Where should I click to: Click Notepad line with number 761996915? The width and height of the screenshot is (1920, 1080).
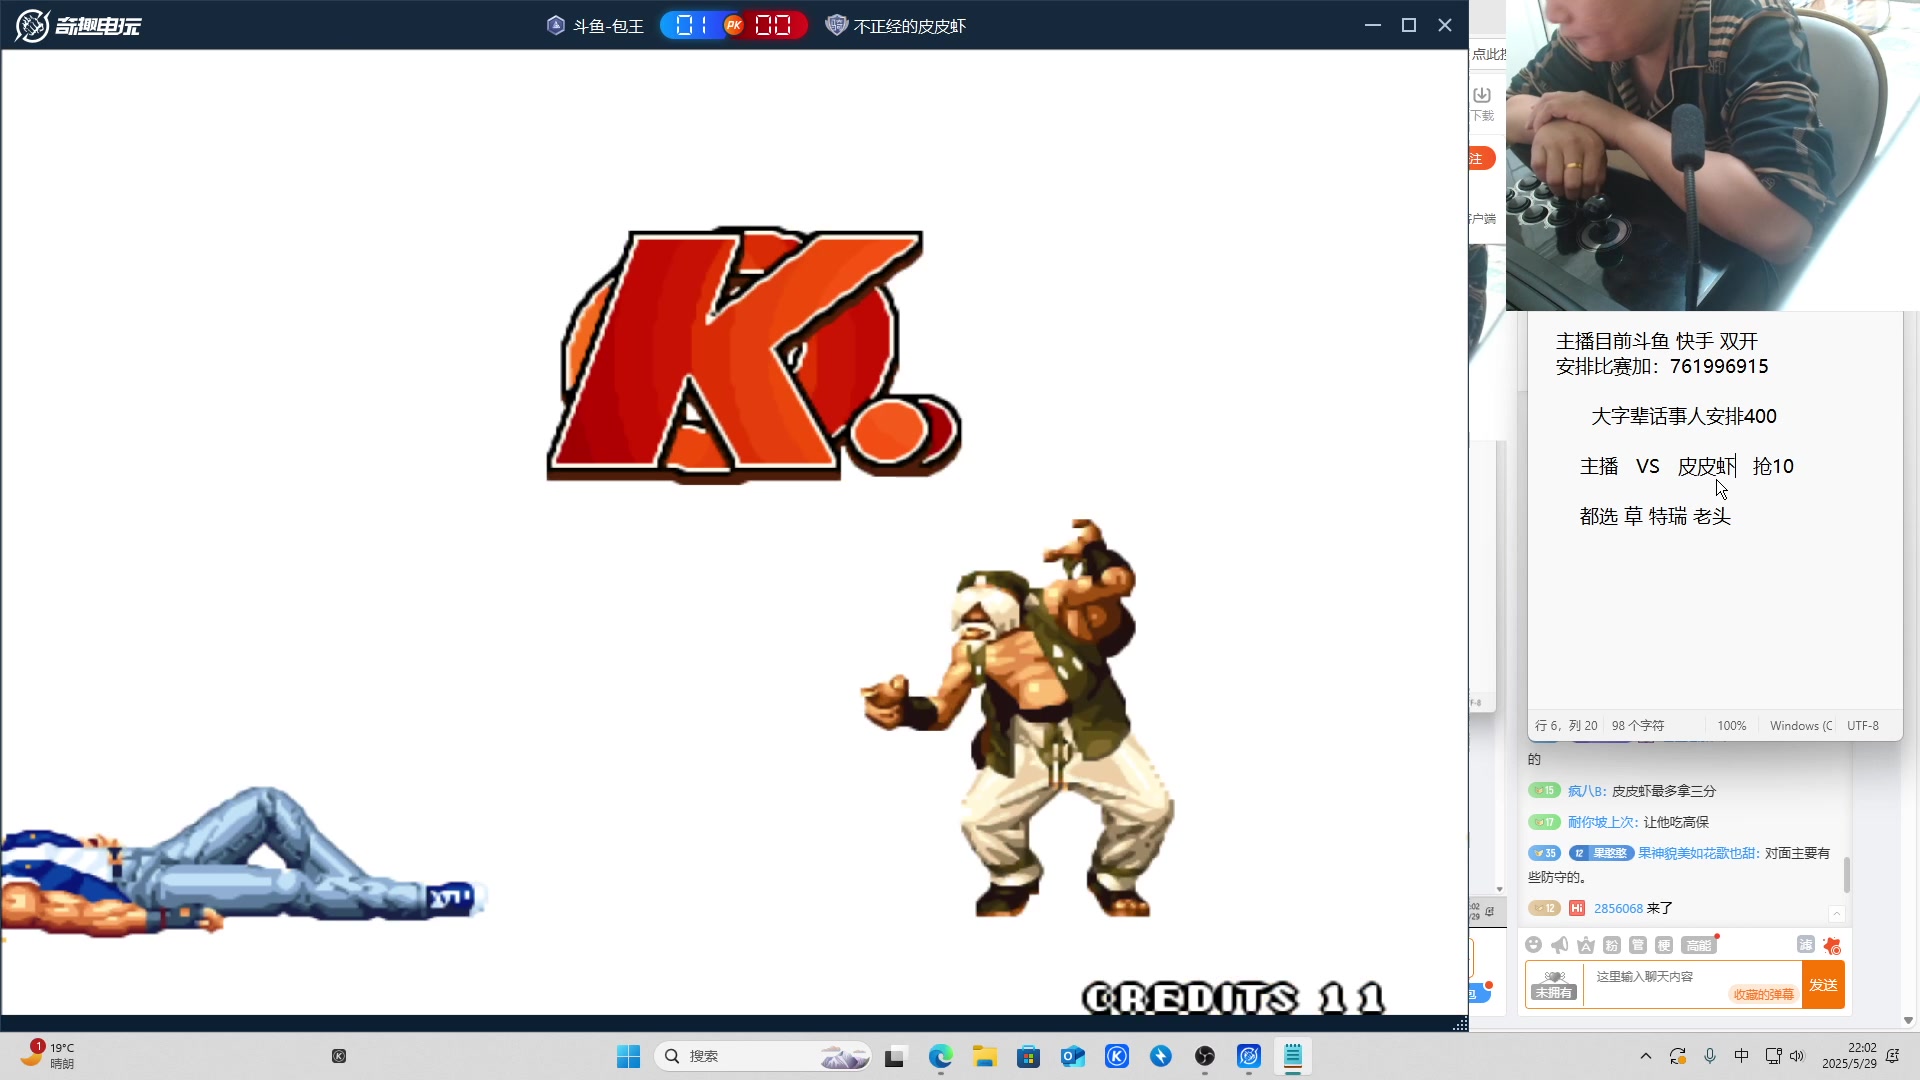tap(1662, 366)
